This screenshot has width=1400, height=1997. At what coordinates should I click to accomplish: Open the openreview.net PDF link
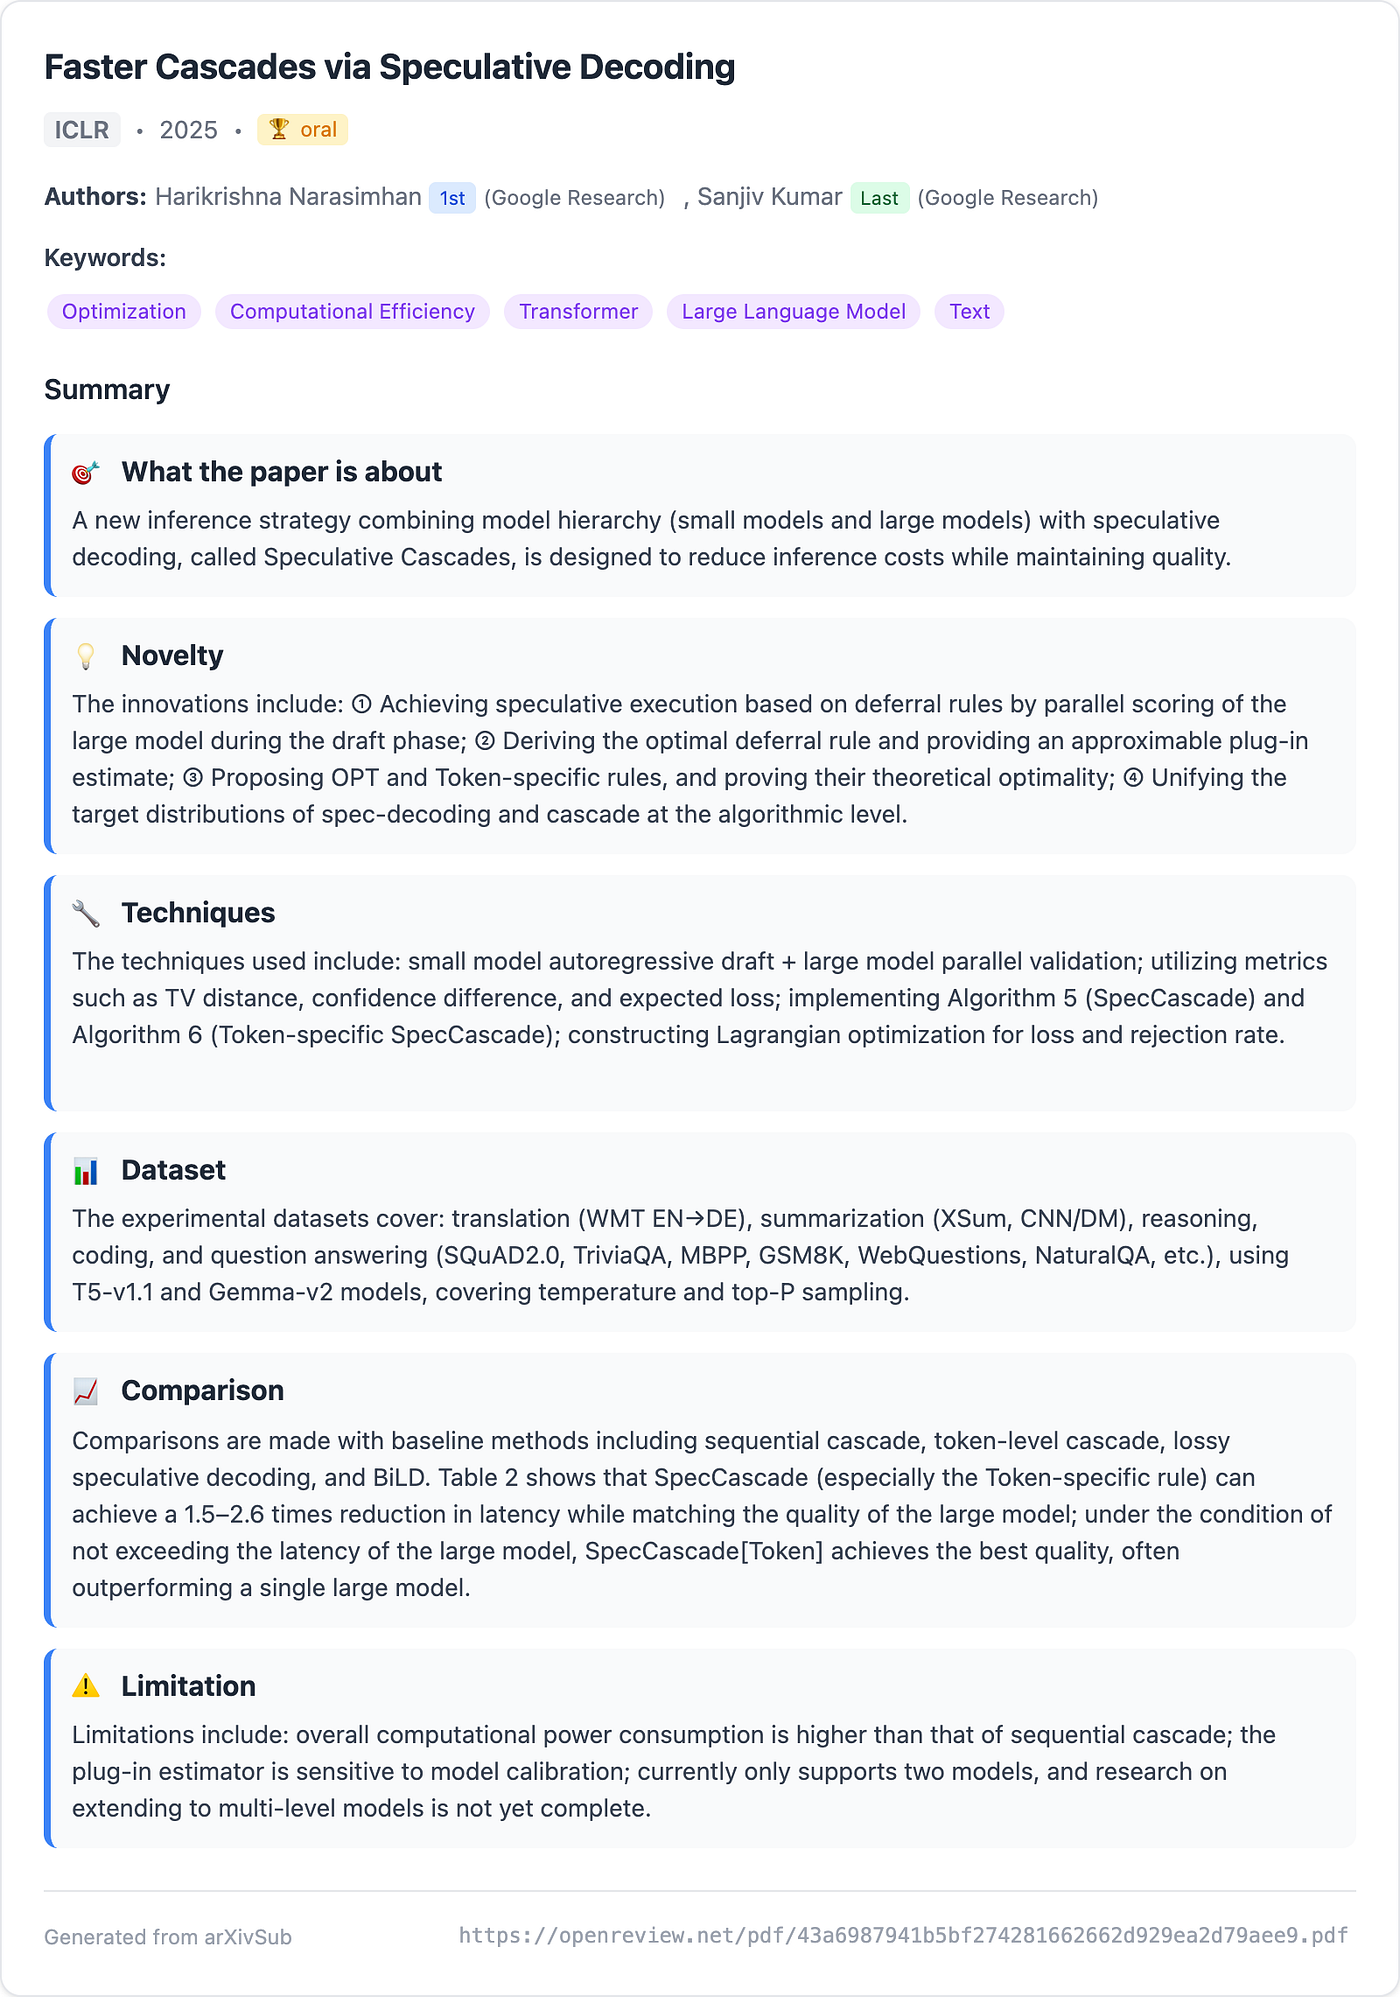coord(903,1936)
